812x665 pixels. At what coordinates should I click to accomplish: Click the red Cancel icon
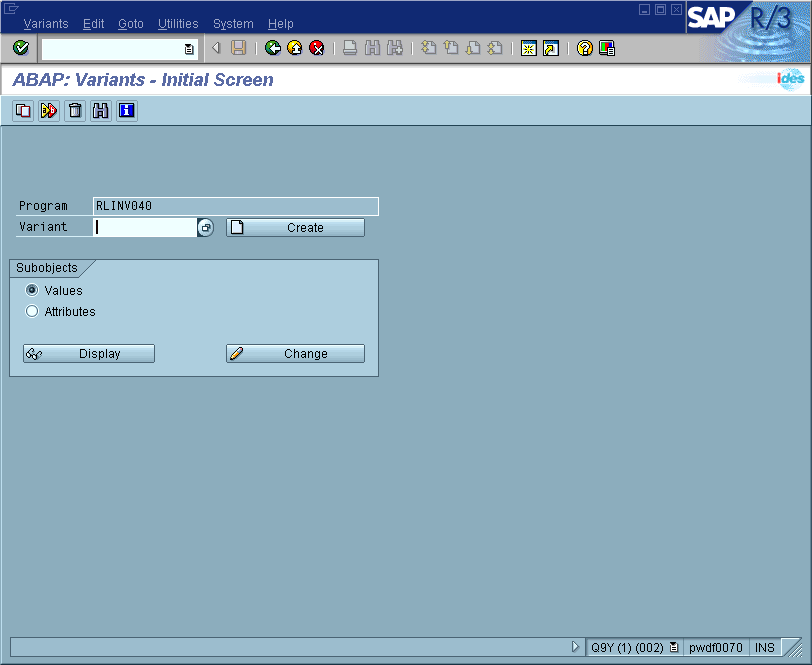tap(317, 48)
